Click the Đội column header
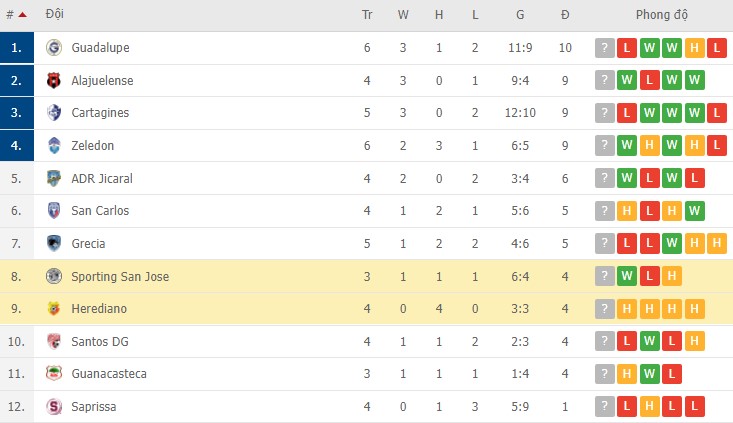The width and height of the screenshot is (733, 423). (55, 15)
